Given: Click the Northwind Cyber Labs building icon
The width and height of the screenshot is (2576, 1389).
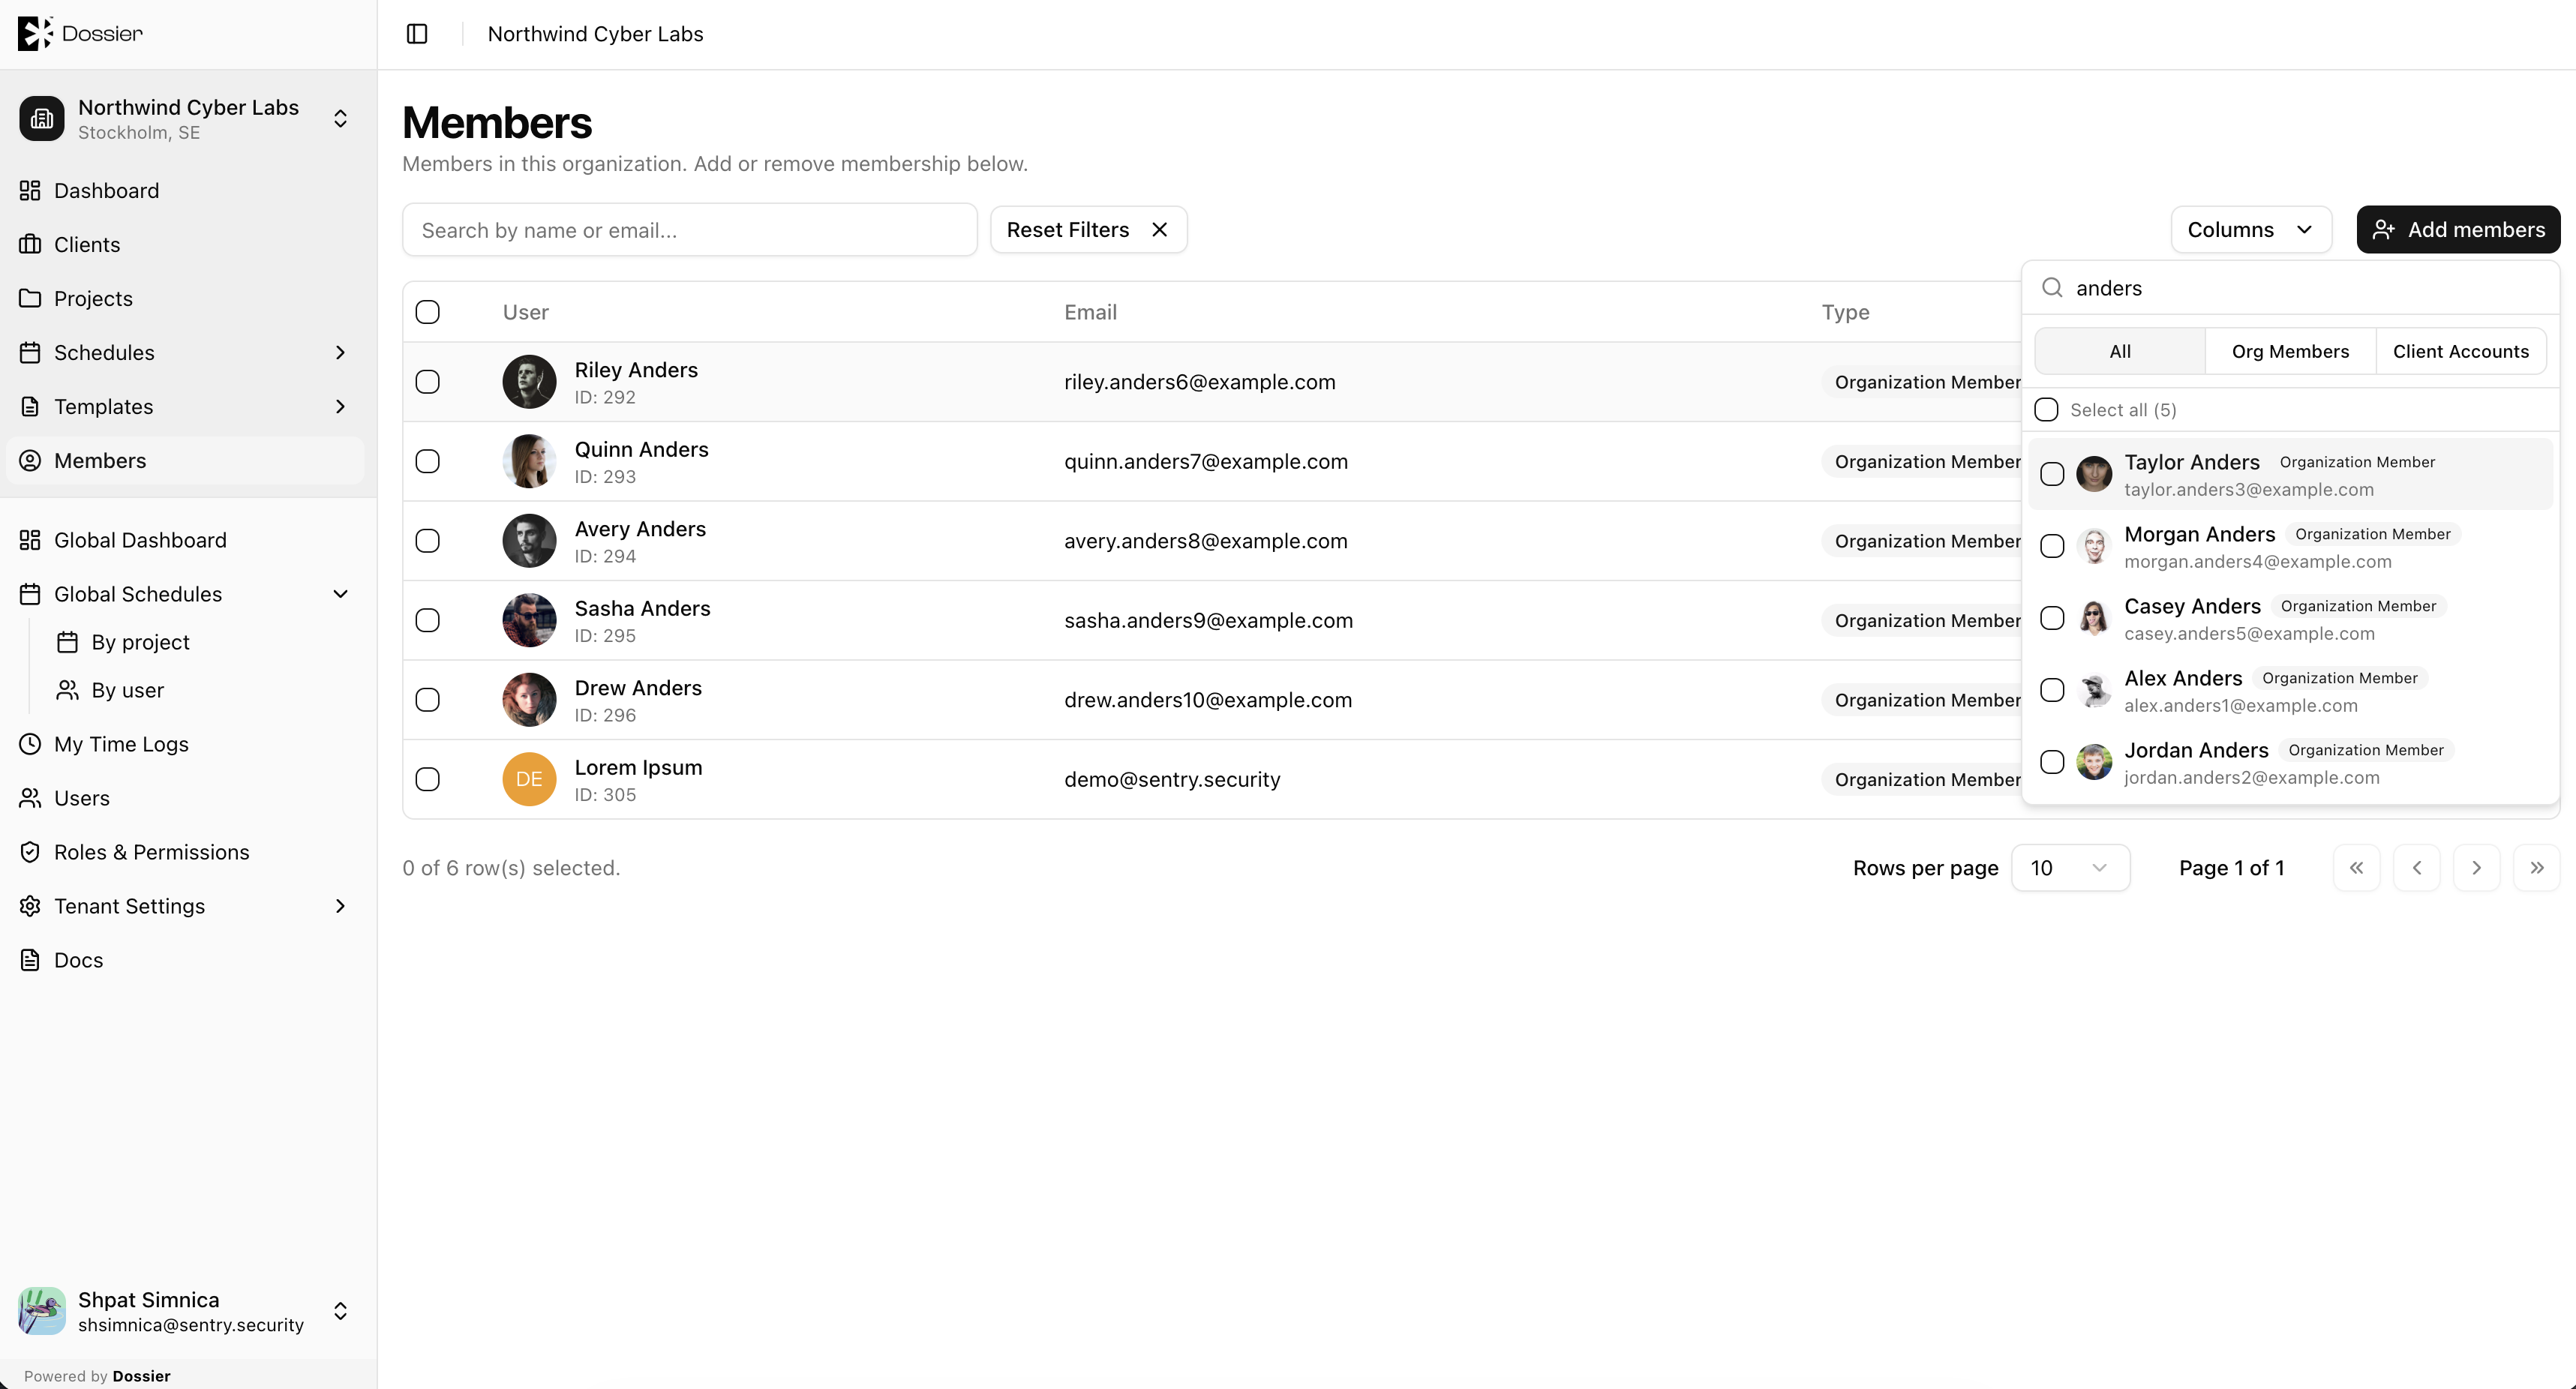Looking at the screenshot, I should (x=42, y=119).
